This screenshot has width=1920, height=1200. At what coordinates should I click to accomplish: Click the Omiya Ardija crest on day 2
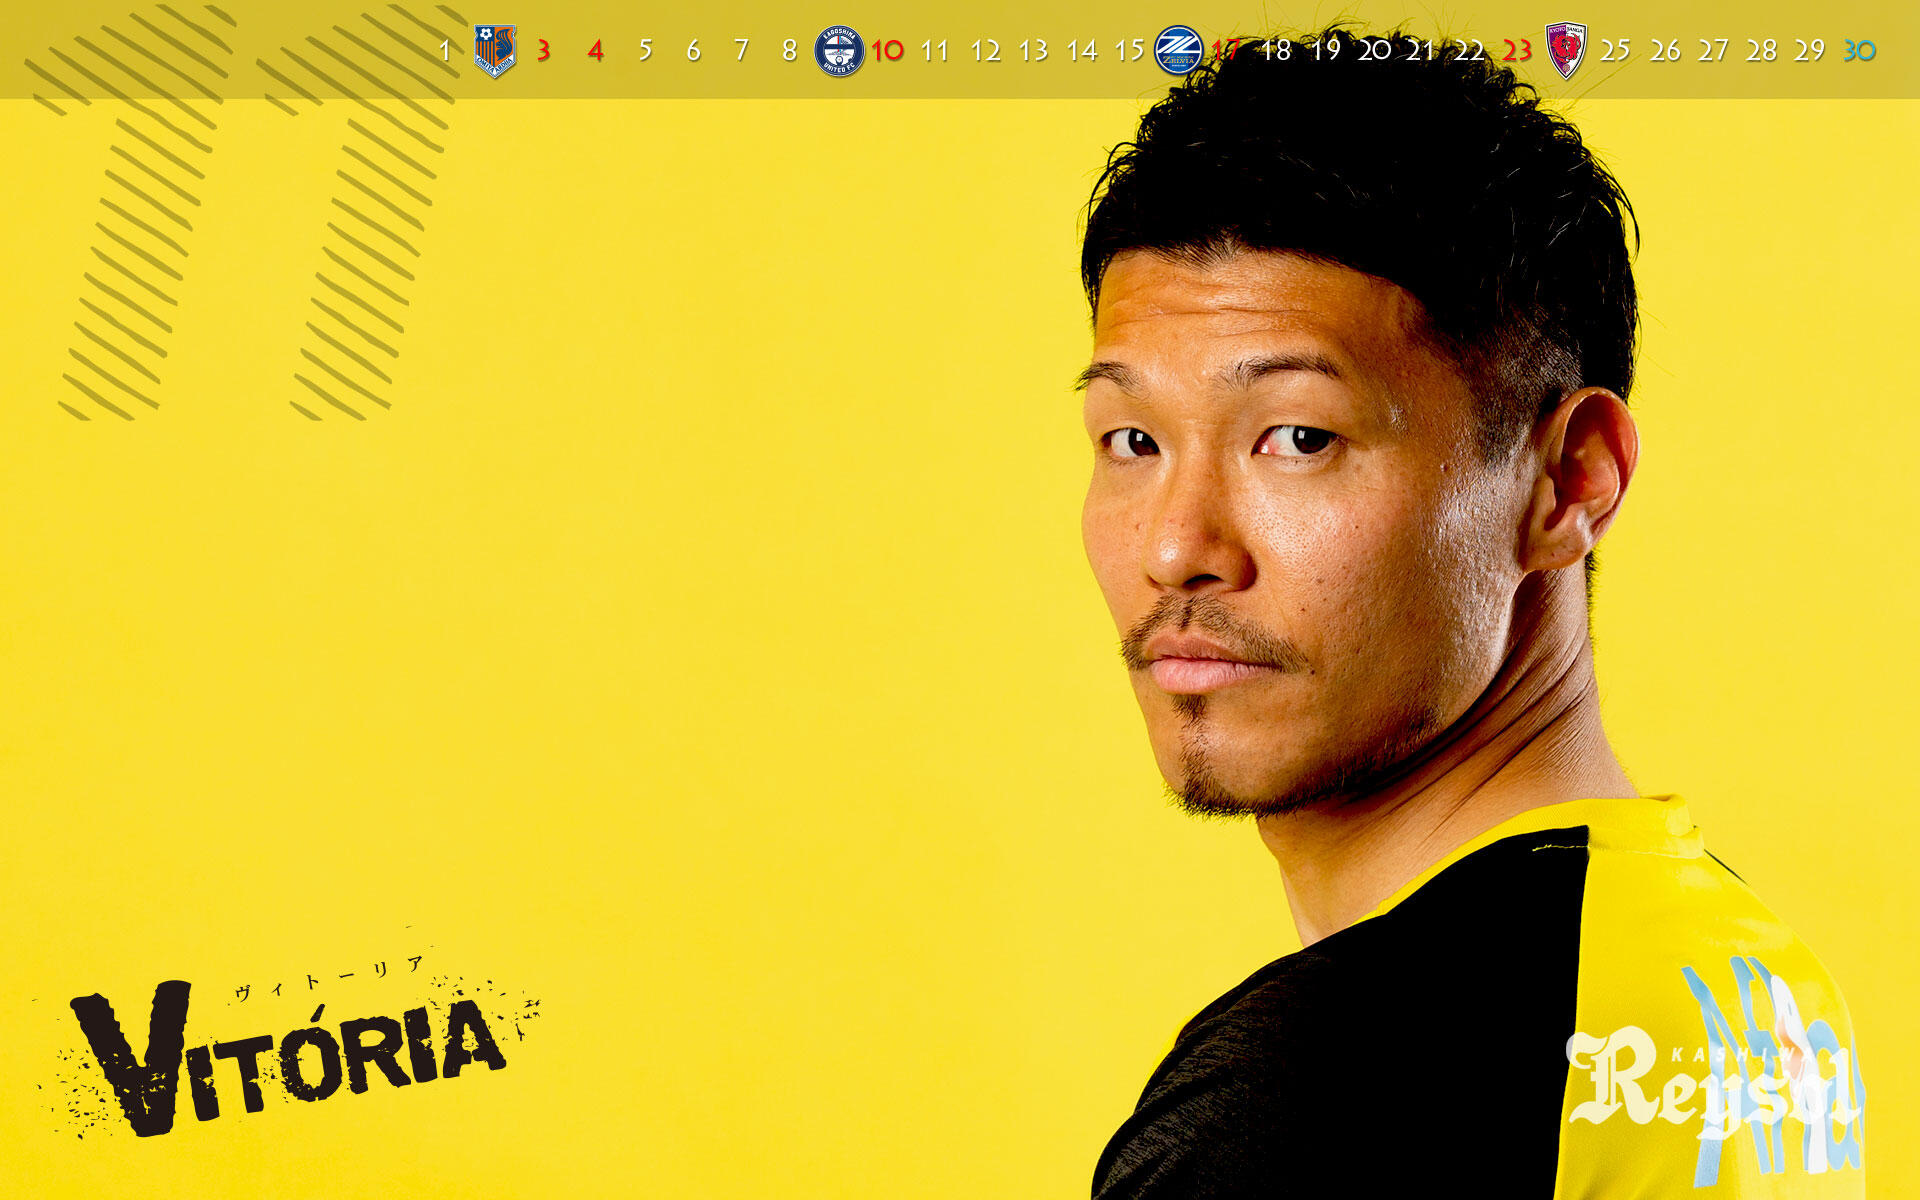point(494,50)
